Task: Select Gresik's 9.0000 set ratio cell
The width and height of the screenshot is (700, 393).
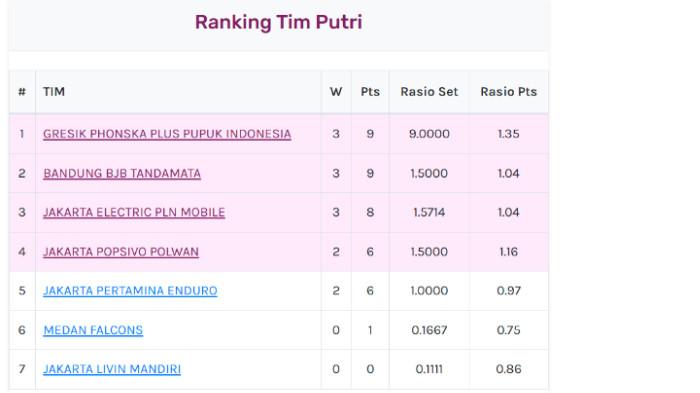Action: (x=429, y=134)
